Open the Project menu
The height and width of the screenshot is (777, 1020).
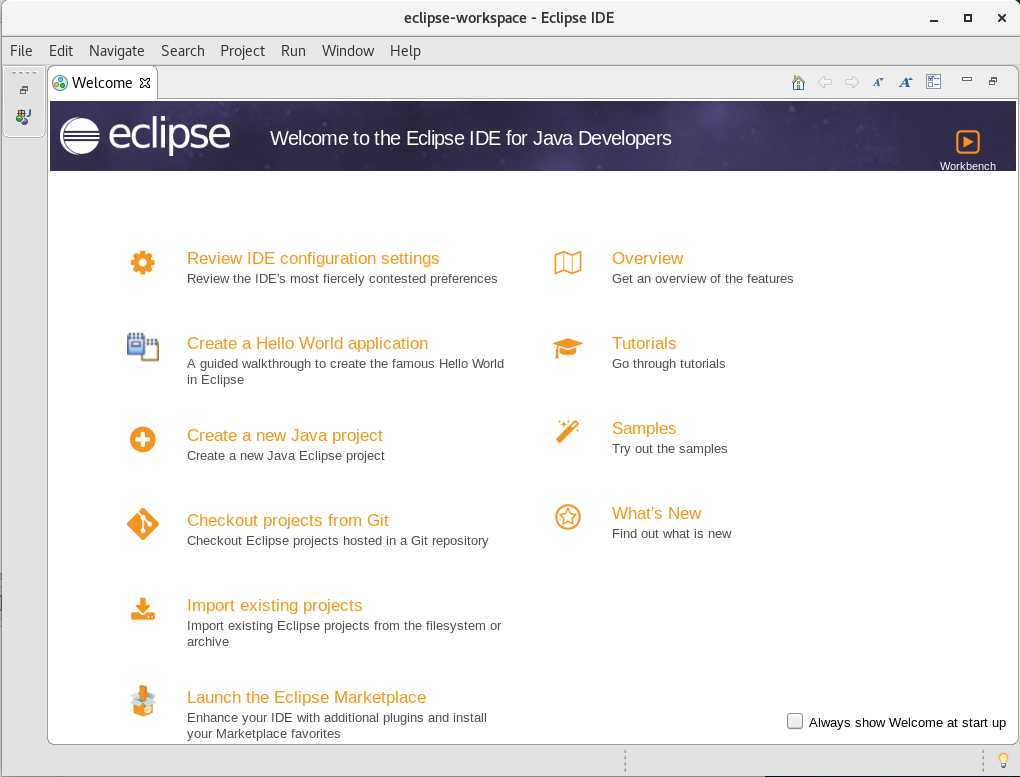[243, 51]
